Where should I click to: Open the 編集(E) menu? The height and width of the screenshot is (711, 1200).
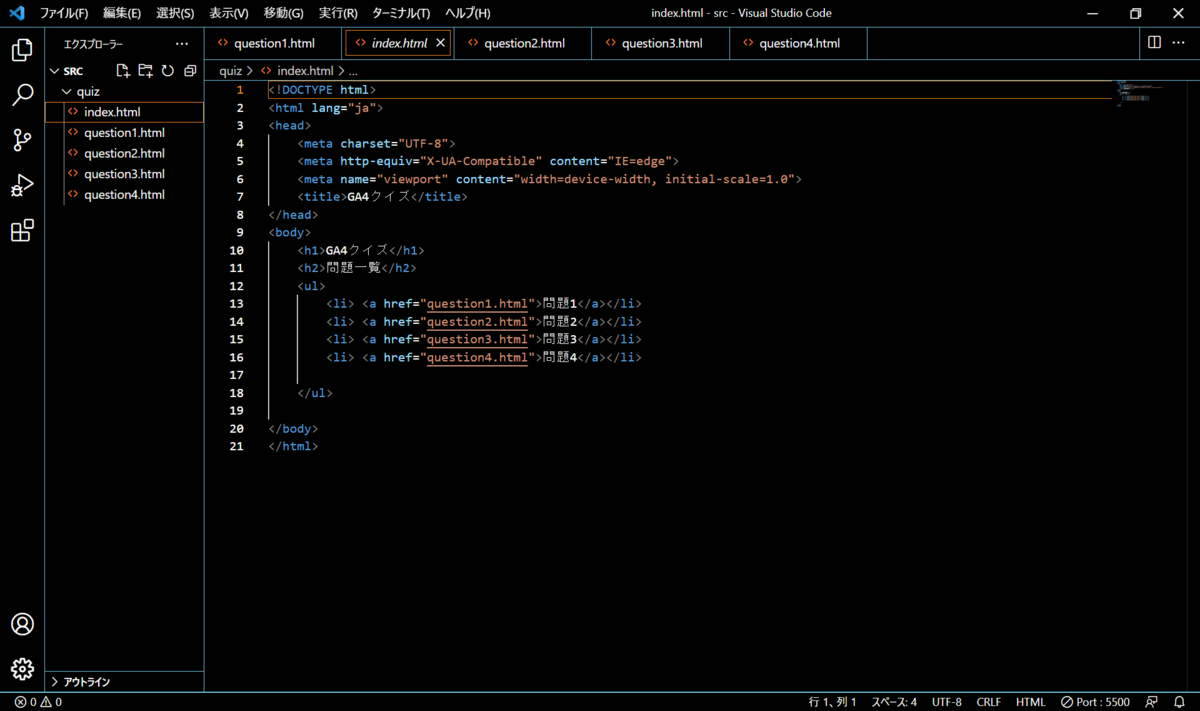coord(122,13)
